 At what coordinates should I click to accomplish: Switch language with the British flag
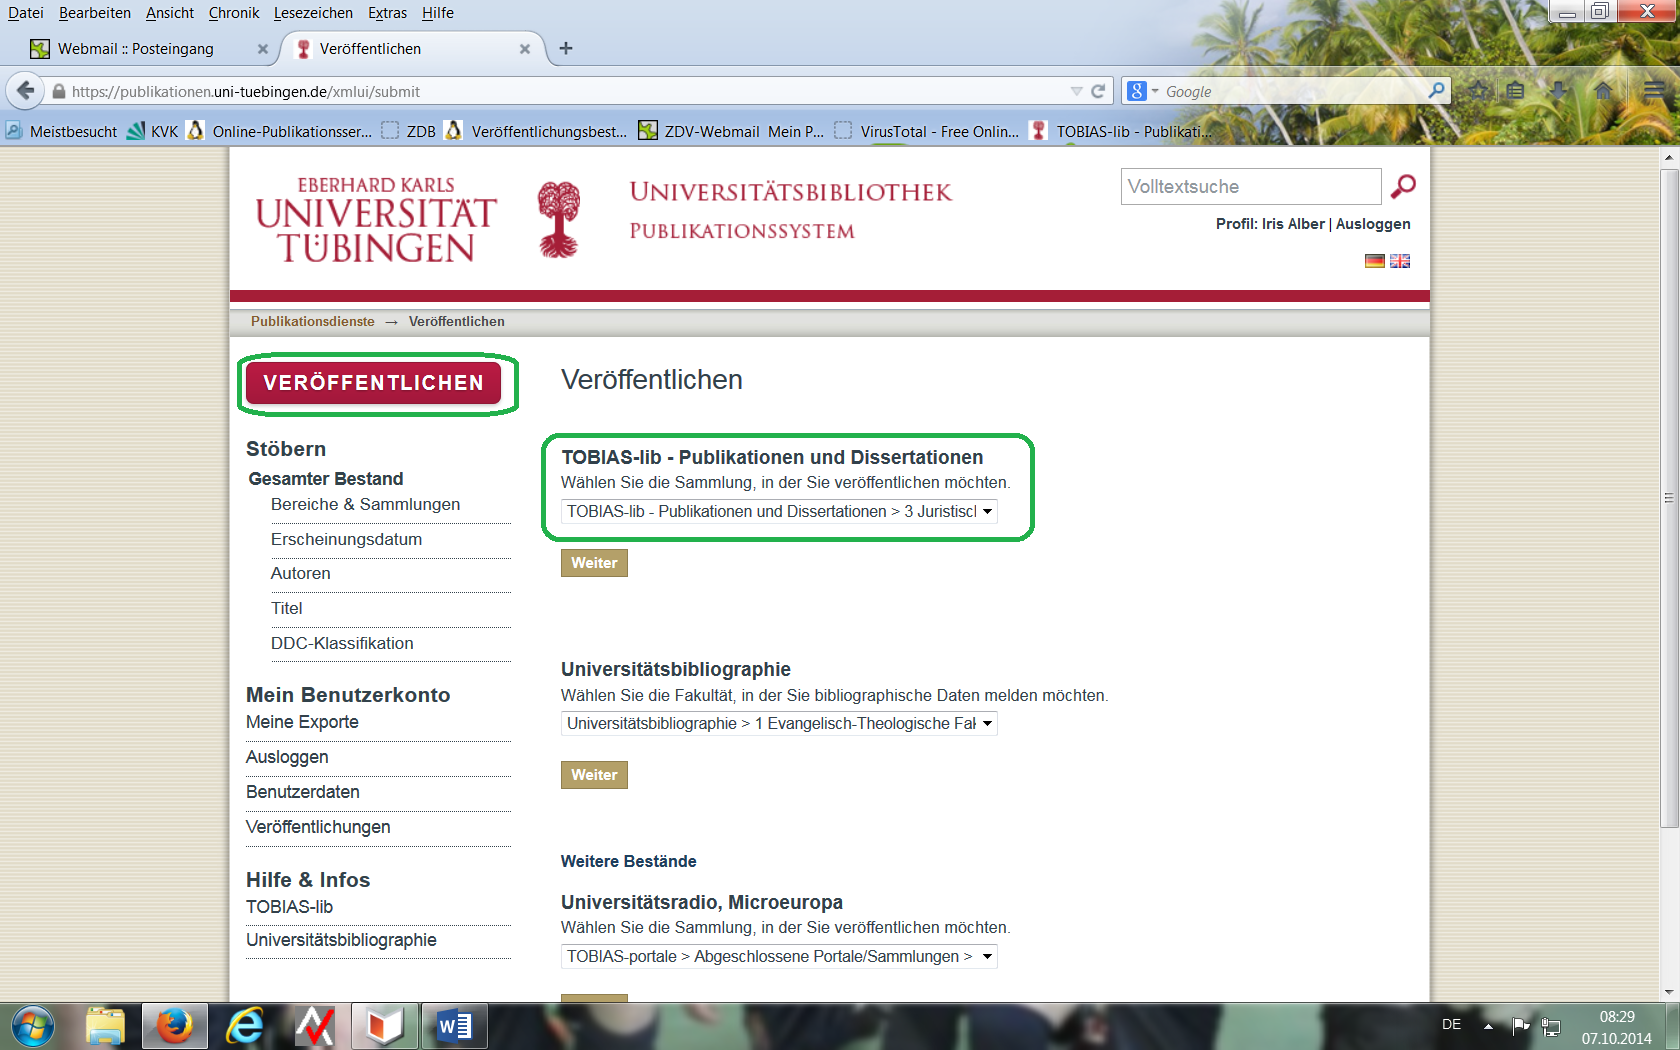coord(1400,261)
